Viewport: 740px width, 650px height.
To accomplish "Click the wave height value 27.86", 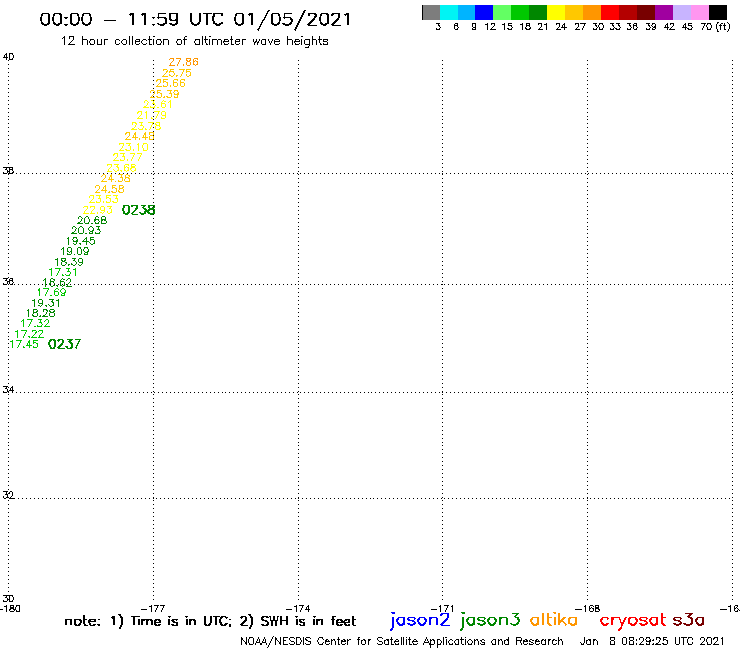I will click(x=184, y=62).
